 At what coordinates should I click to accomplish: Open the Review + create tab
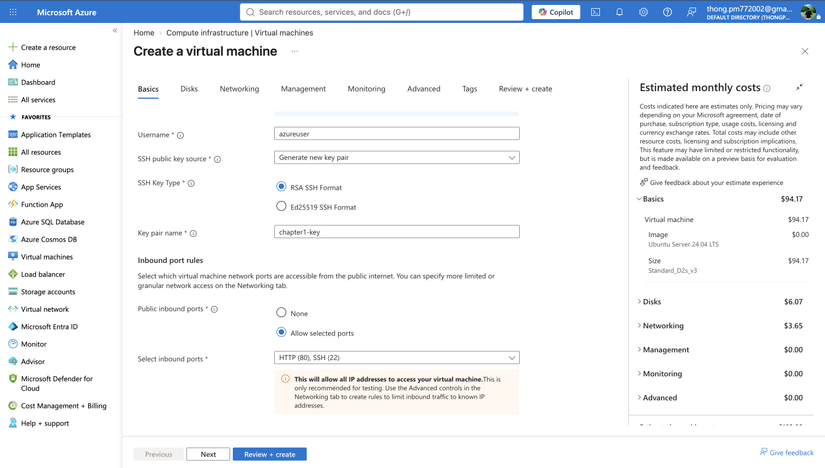tap(526, 88)
